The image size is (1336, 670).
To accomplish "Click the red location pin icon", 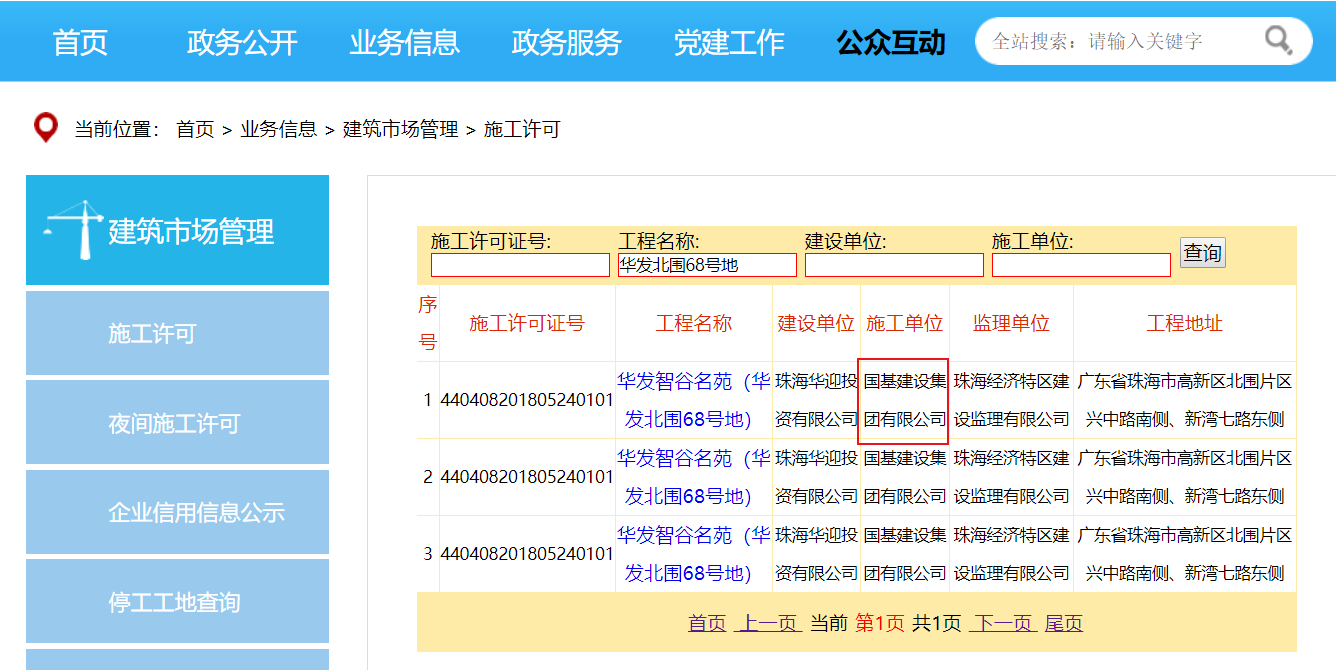I will [x=45, y=128].
